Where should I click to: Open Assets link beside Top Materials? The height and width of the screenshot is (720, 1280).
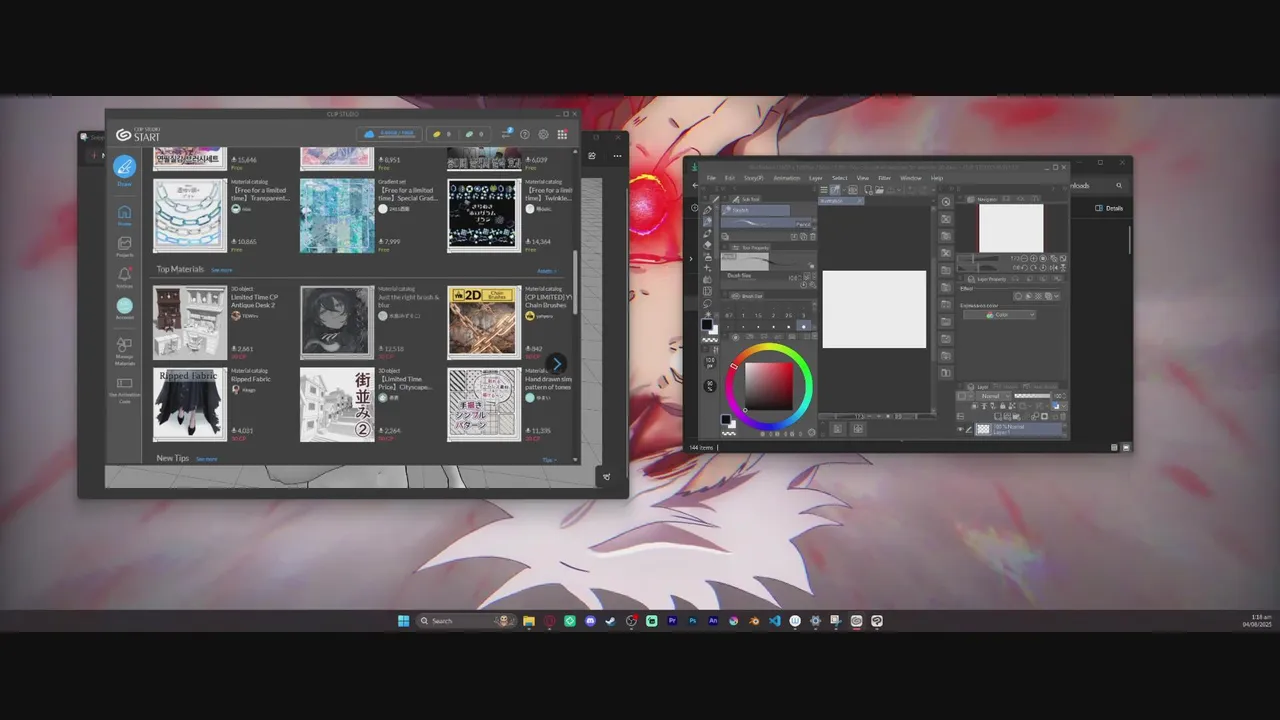pyautogui.click(x=547, y=270)
